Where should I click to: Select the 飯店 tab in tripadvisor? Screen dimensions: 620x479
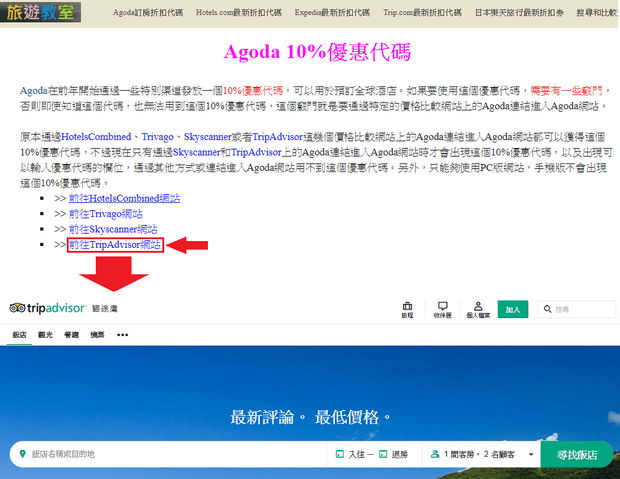(19, 335)
